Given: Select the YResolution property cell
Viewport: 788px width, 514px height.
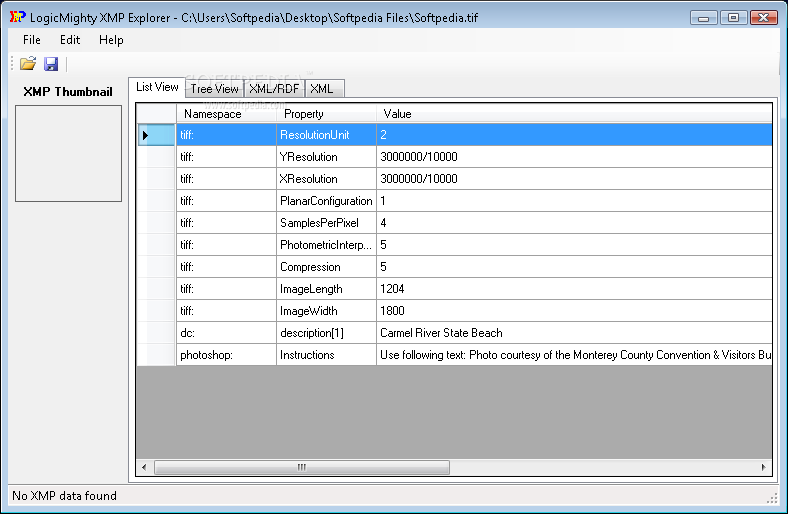Looking at the screenshot, I should pos(326,157).
